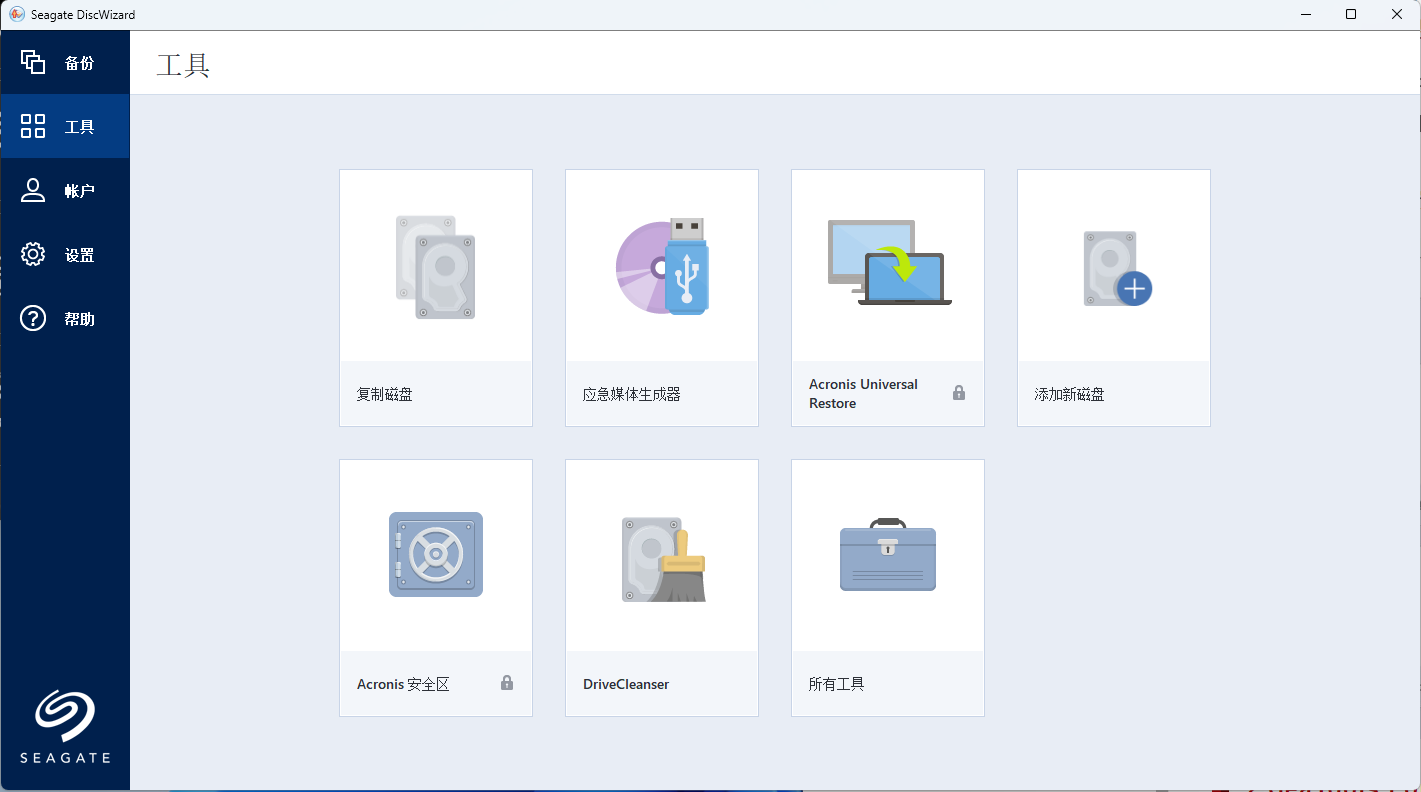Click the person account icon
This screenshot has width=1421, height=792.
(x=33, y=190)
